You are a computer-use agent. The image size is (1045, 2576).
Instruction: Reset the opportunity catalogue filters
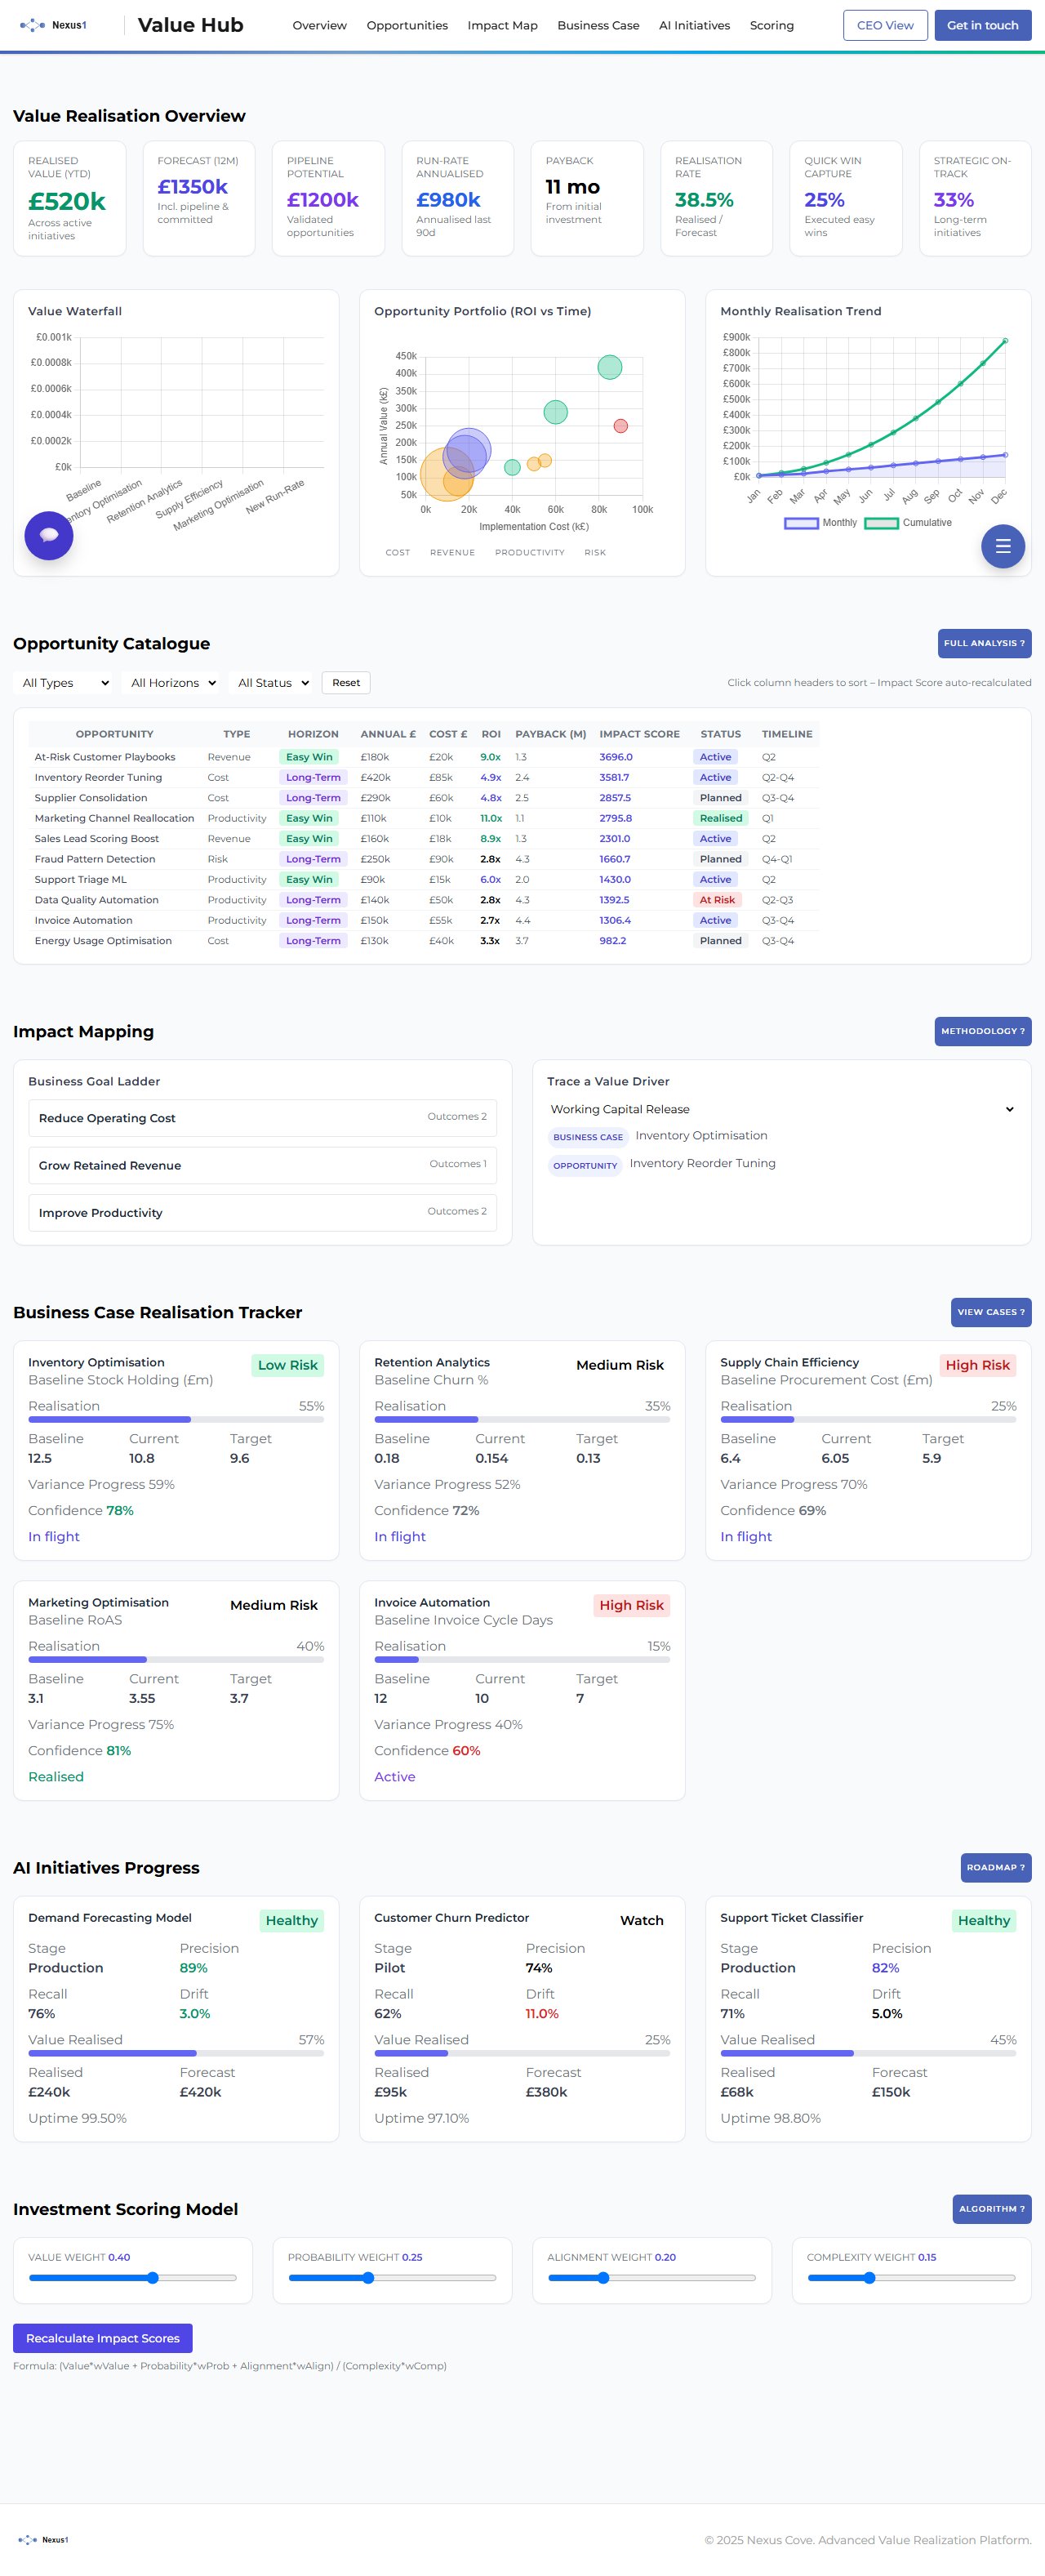coord(346,683)
